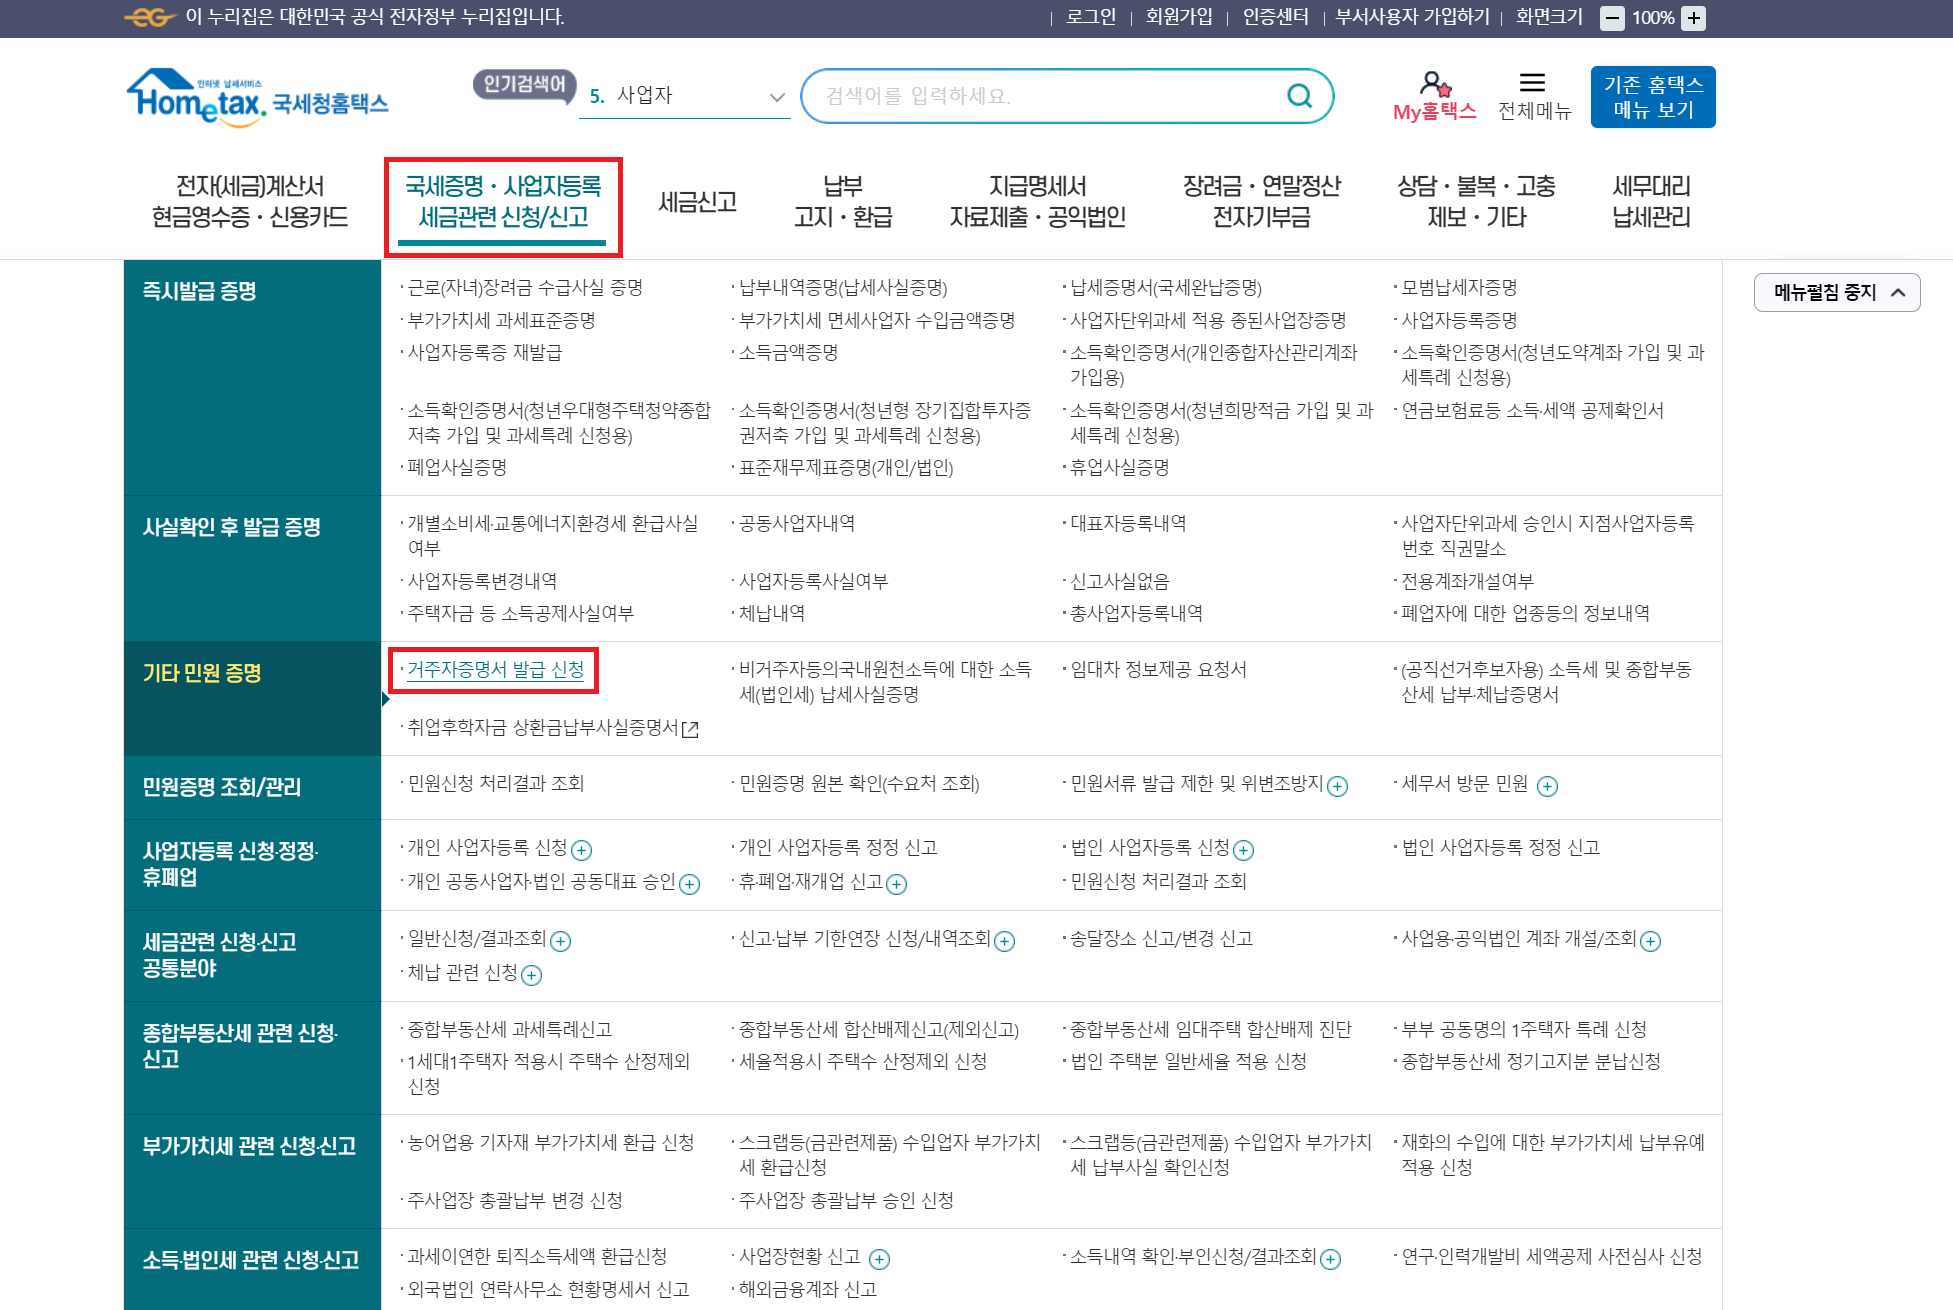Open 해외금융계좌 신고 link

(808, 1290)
